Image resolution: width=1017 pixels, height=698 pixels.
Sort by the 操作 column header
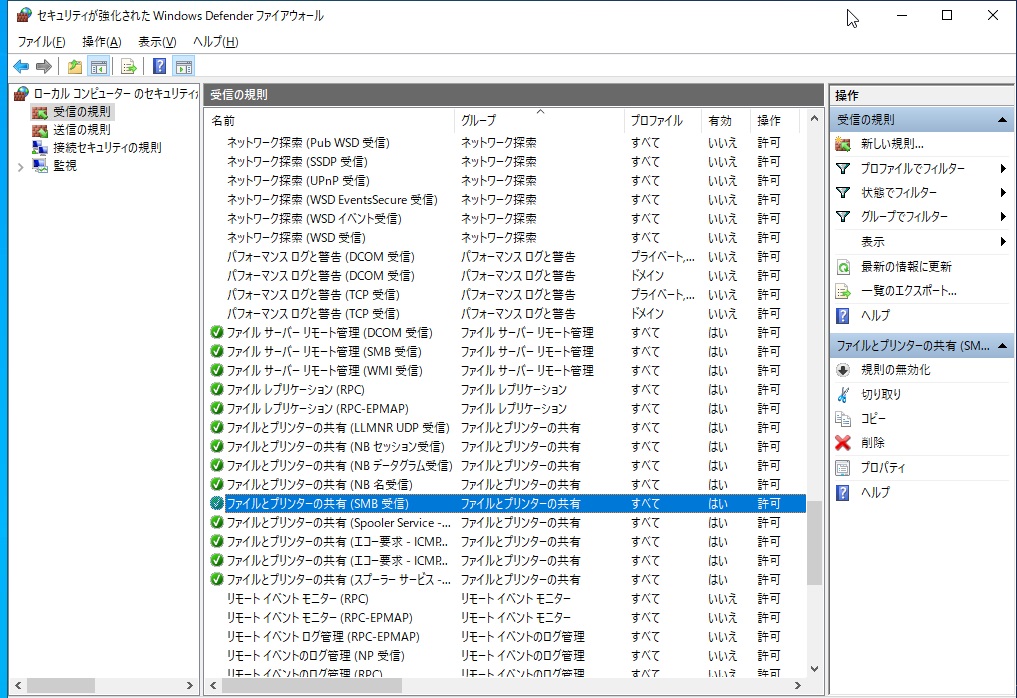pos(777,121)
